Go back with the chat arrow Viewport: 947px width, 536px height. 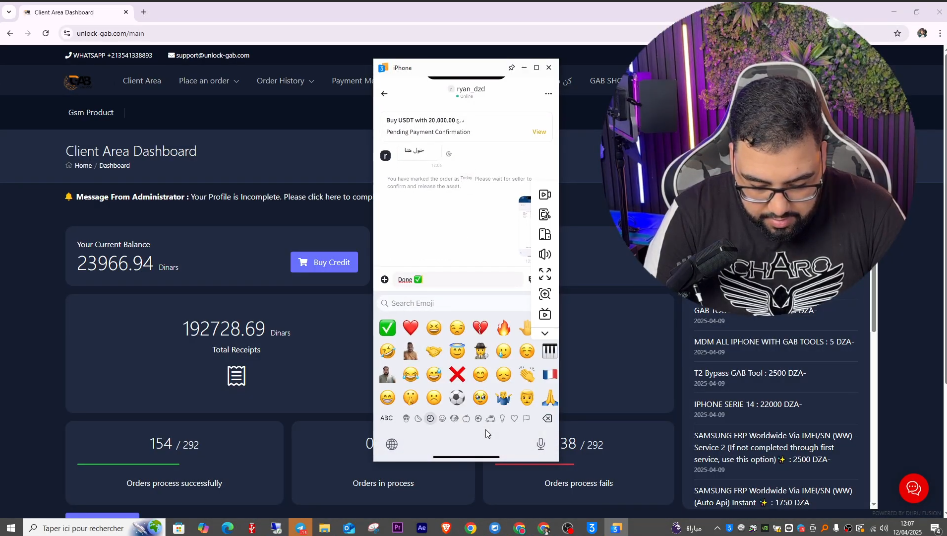pos(384,94)
